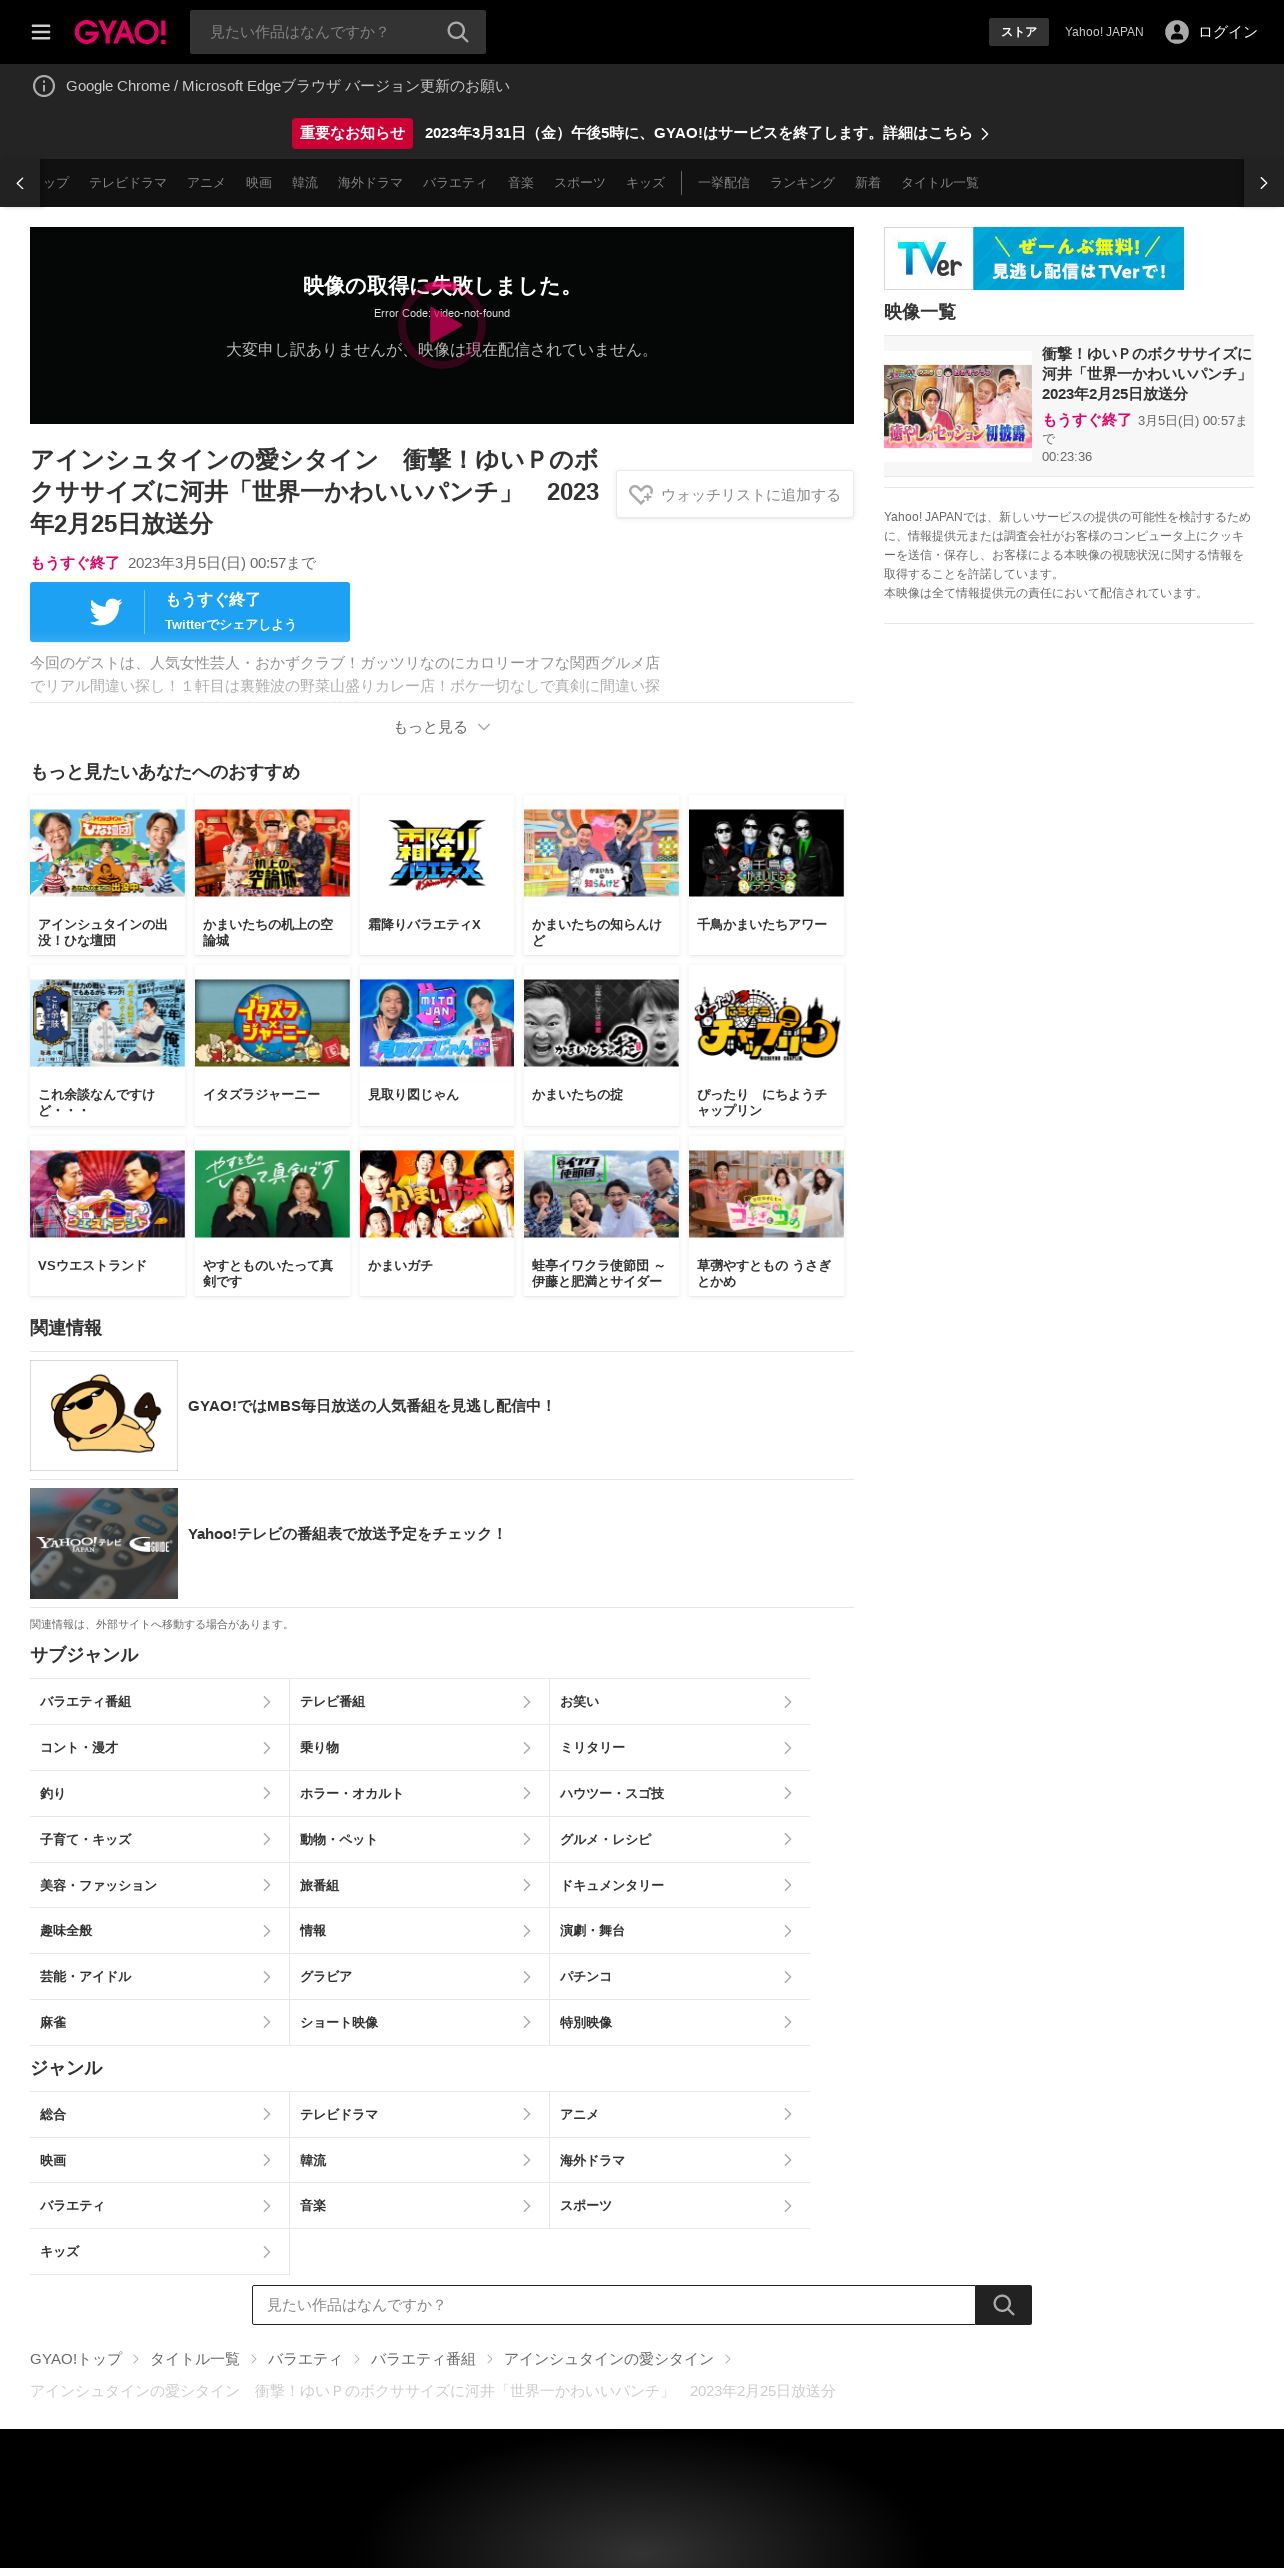Open ぴったり にちようチャップリン thumbnail
1284x2568 pixels.
766,1023
